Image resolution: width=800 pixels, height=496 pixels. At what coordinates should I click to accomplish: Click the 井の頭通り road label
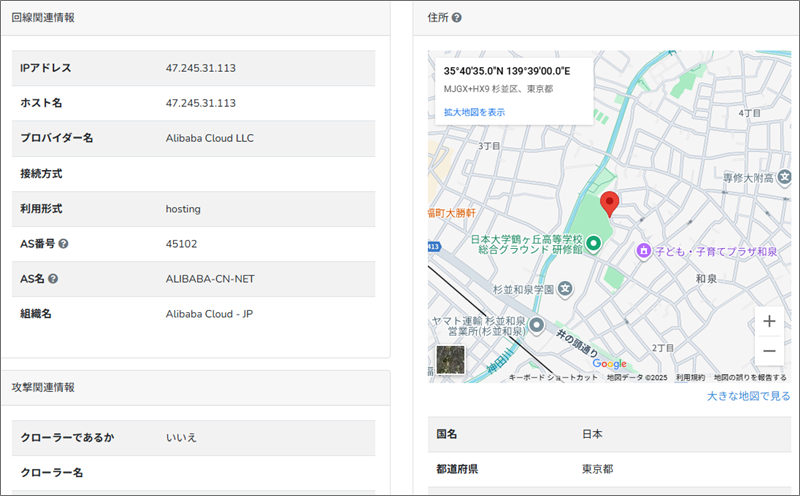pyautogui.click(x=577, y=343)
